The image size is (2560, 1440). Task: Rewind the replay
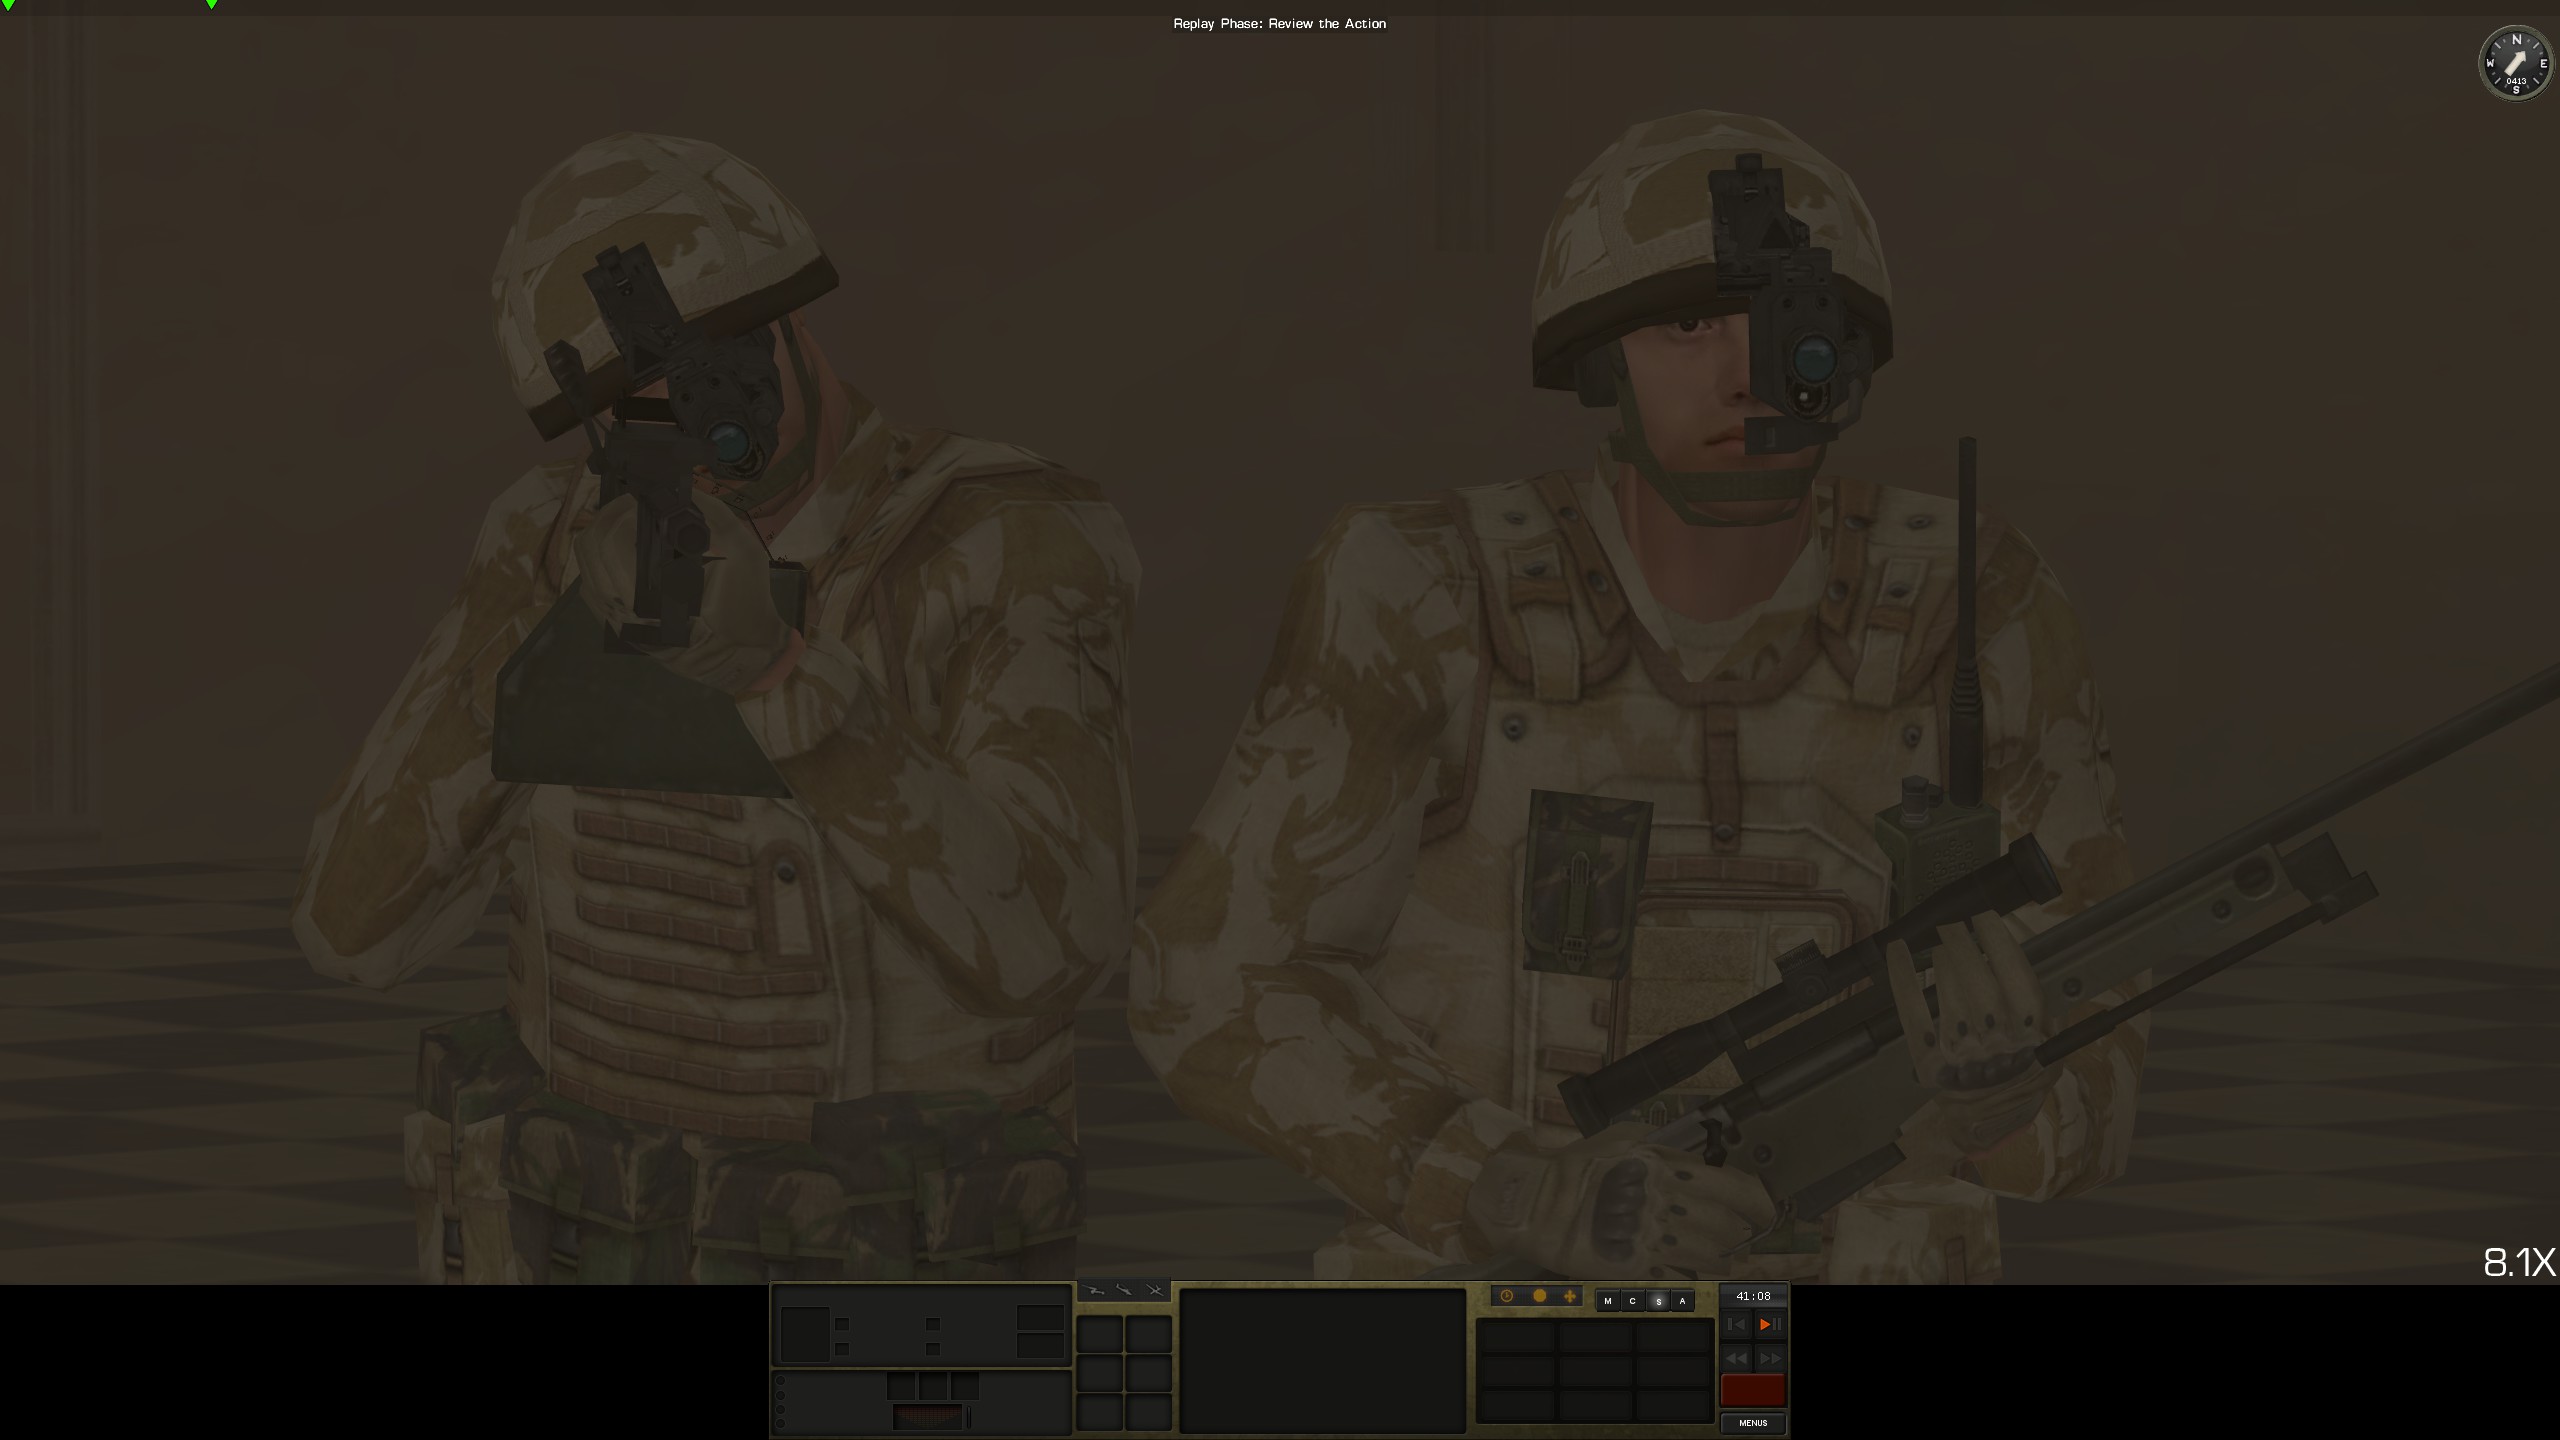tap(1736, 1358)
